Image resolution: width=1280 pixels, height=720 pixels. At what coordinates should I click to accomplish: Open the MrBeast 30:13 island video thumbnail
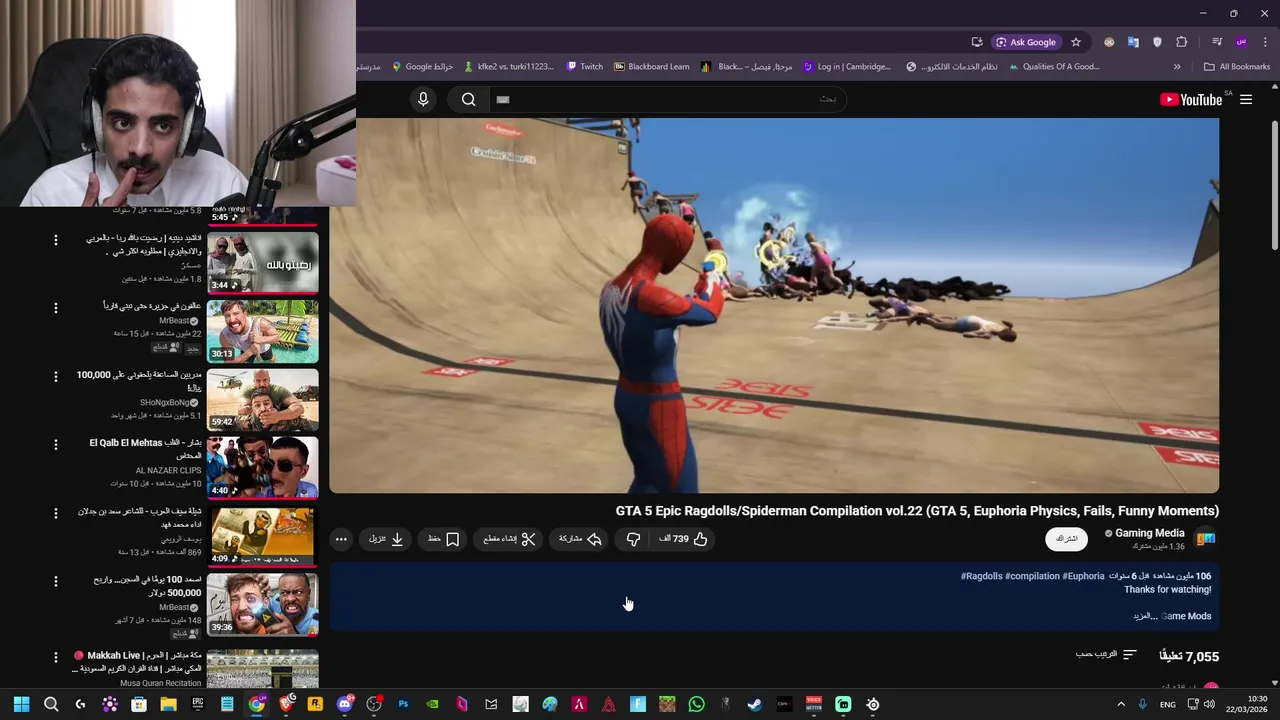click(263, 331)
